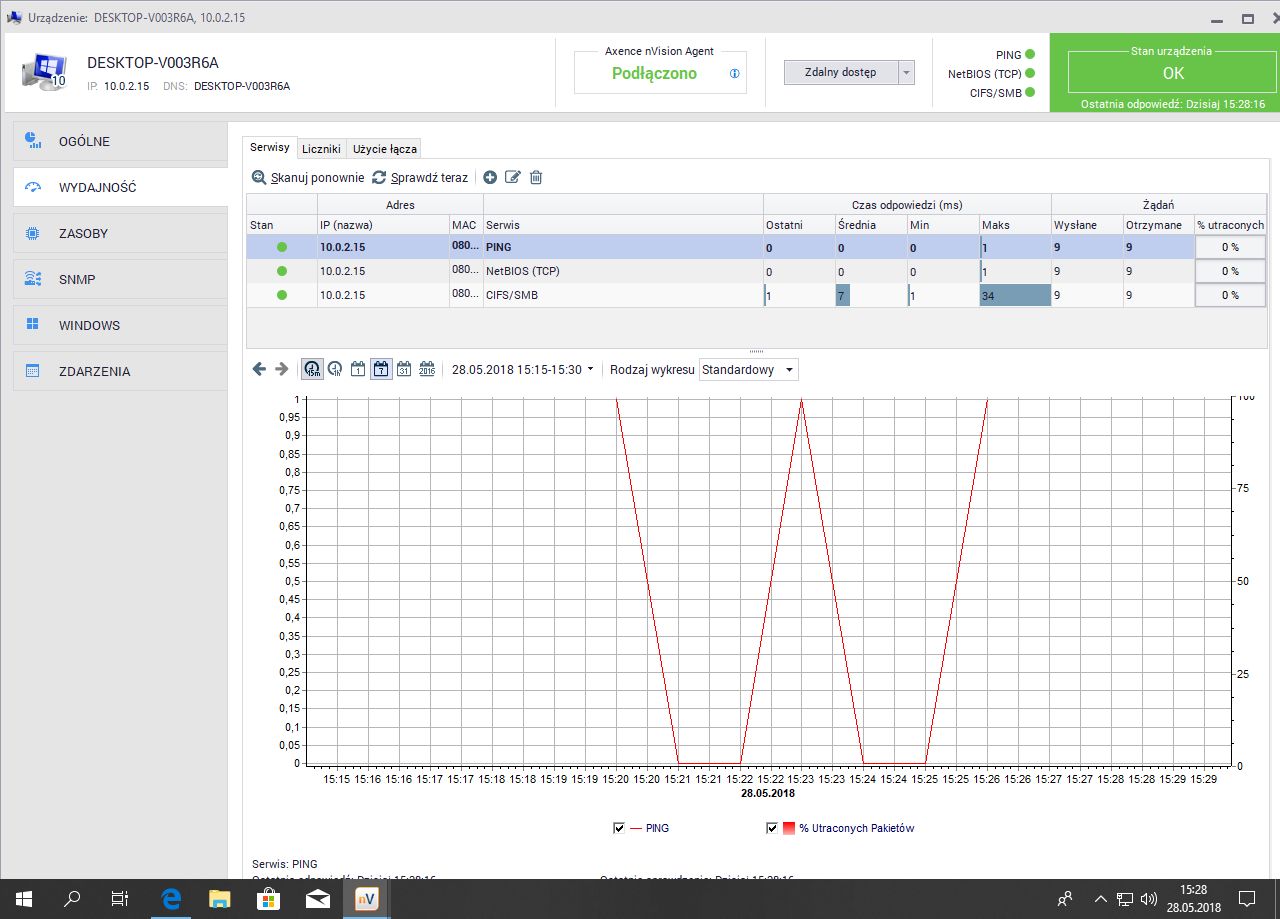Select the yearly 2016 calendar range icon
The height and width of the screenshot is (919, 1280).
point(427,369)
